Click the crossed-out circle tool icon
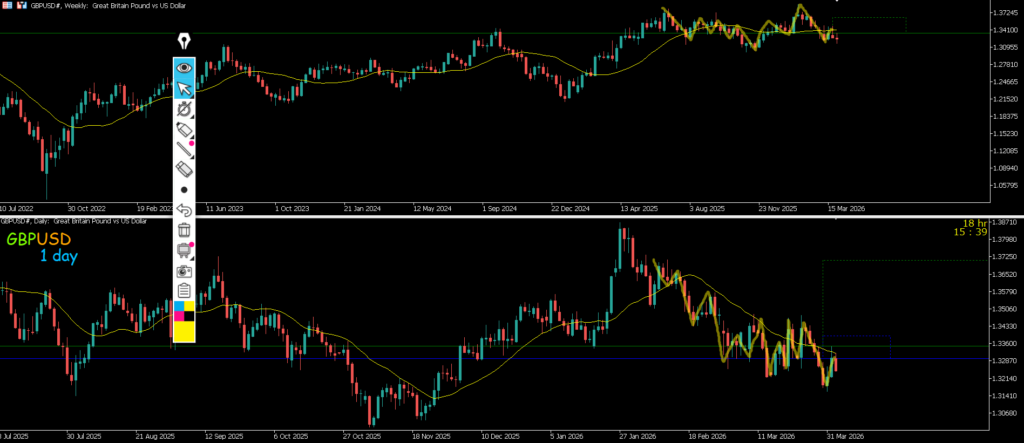The width and height of the screenshot is (1024, 443). point(184,108)
